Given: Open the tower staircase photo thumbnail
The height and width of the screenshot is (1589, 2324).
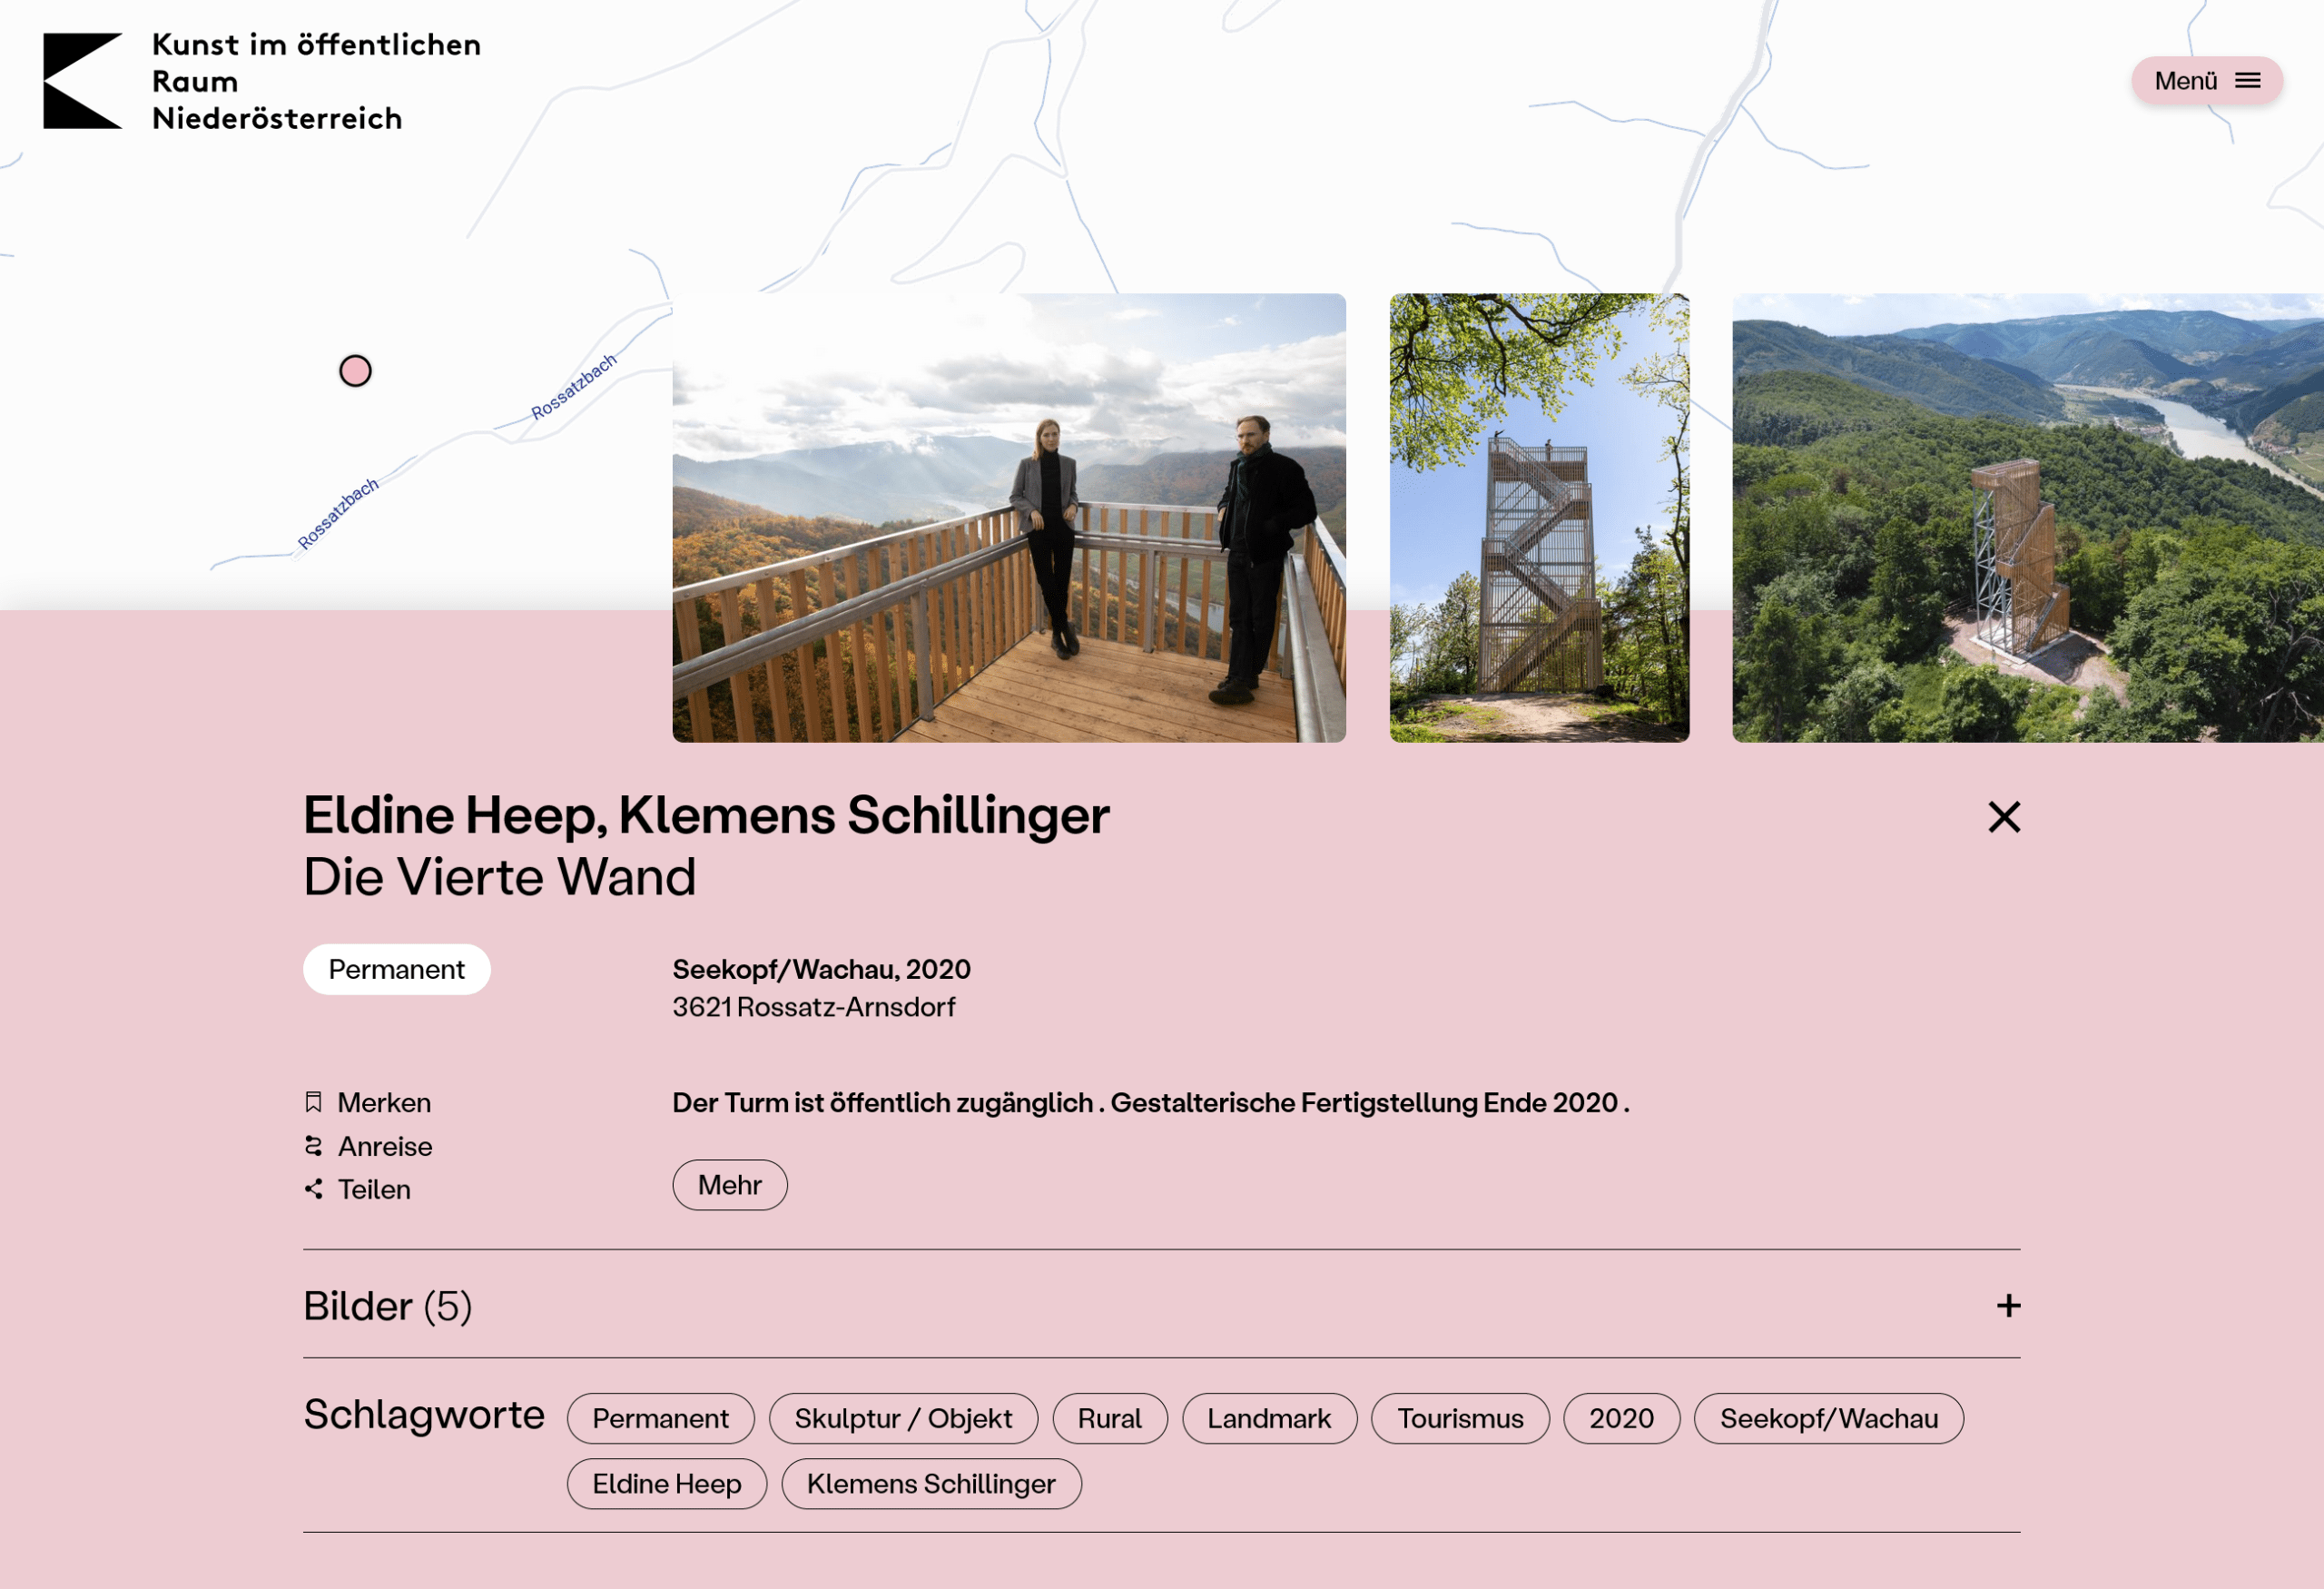Looking at the screenshot, I should point(1538,518).
